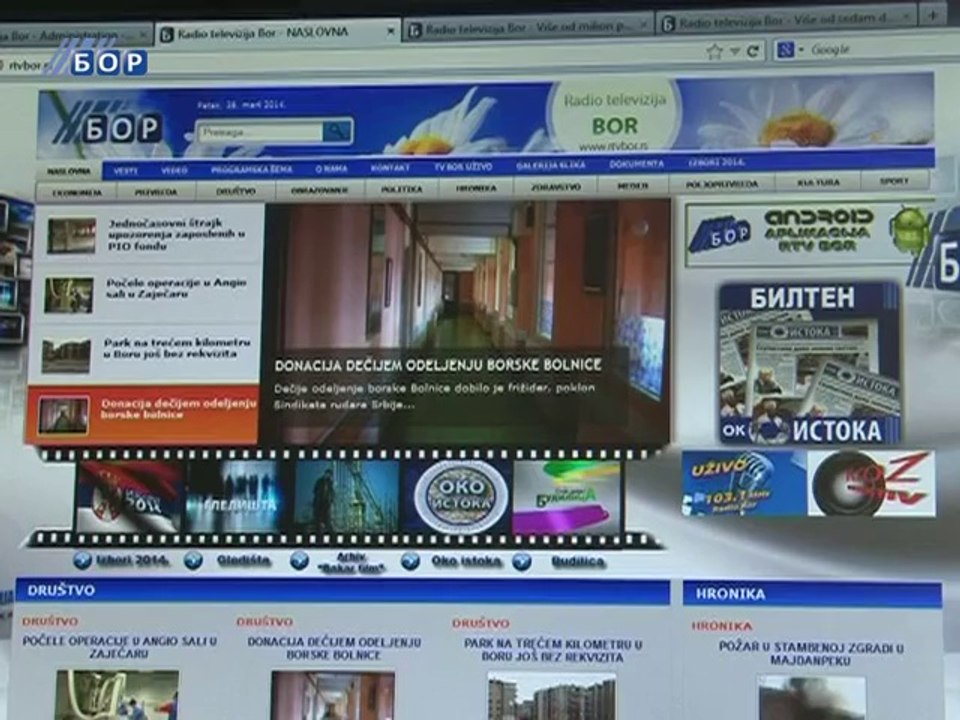The image size is (960, 720).
Task: Click the Gledišta filmstrip thumbnail
Action: coord(236,496)
